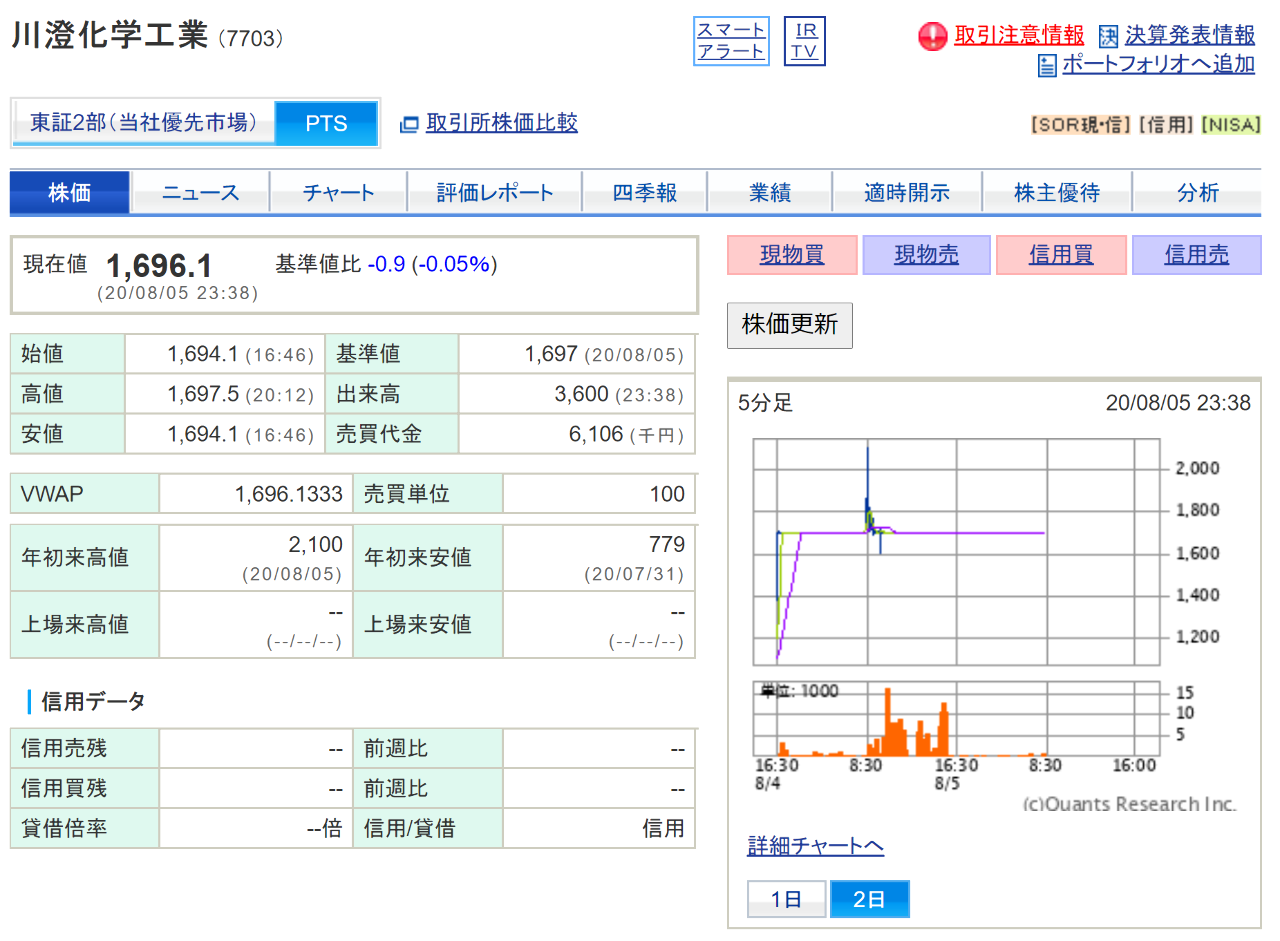Click the popup window icon beside 取引所株価比較
1280x941 pixels.
pyautogui.click(x=408, y=124)
